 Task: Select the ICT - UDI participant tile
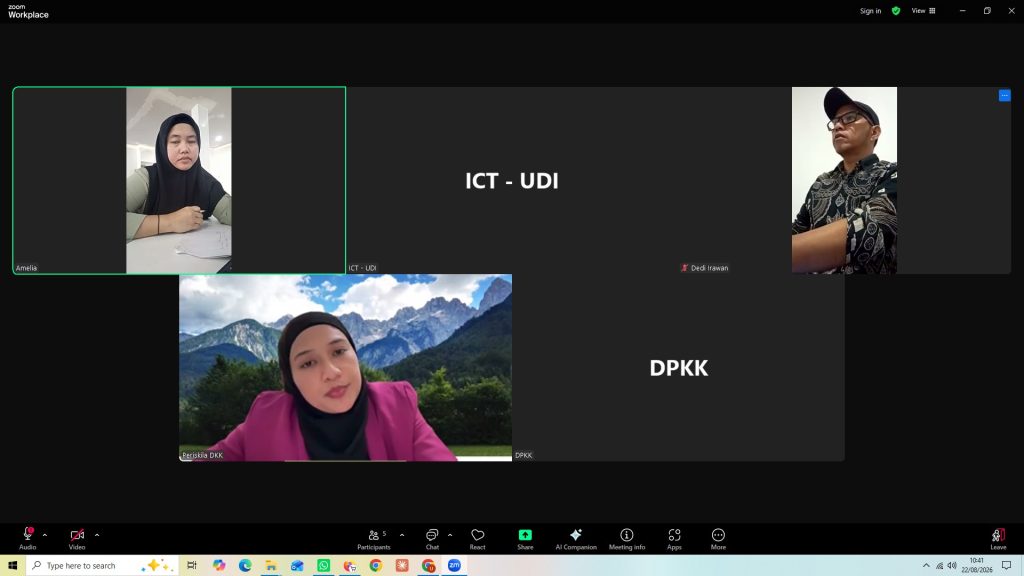[x=512, y=180]
